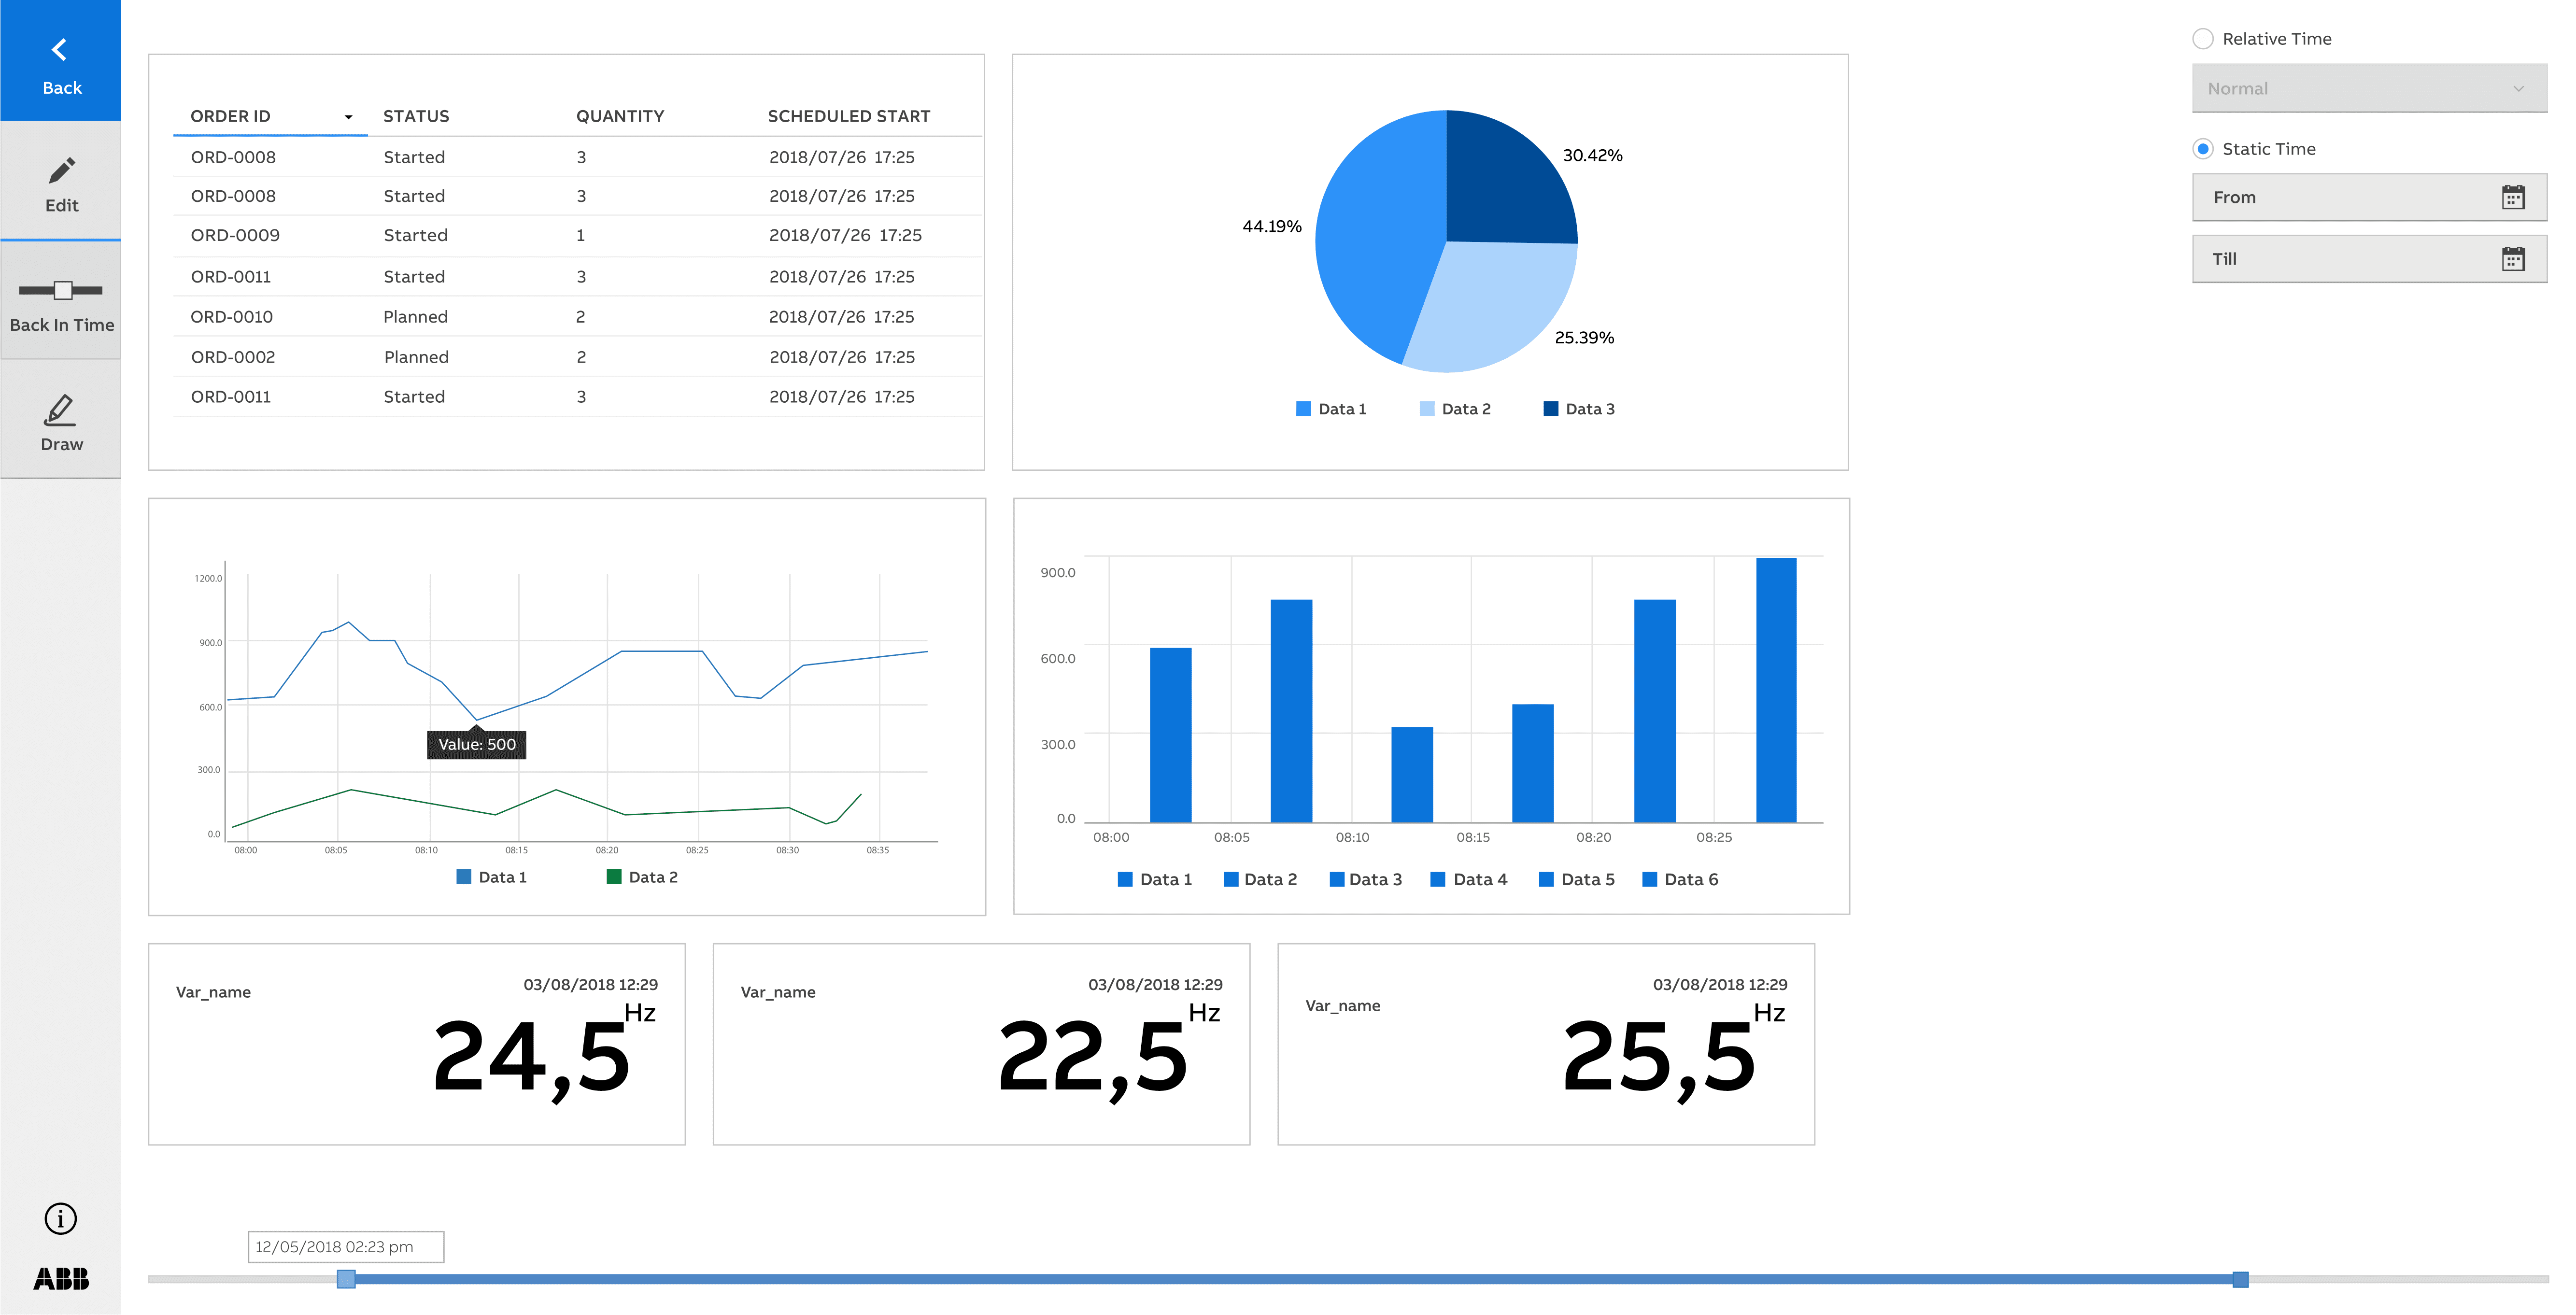The height and width of the screenshot is (1315, 2576).
Task: Select the Draw pen tool
Action: 61,410
